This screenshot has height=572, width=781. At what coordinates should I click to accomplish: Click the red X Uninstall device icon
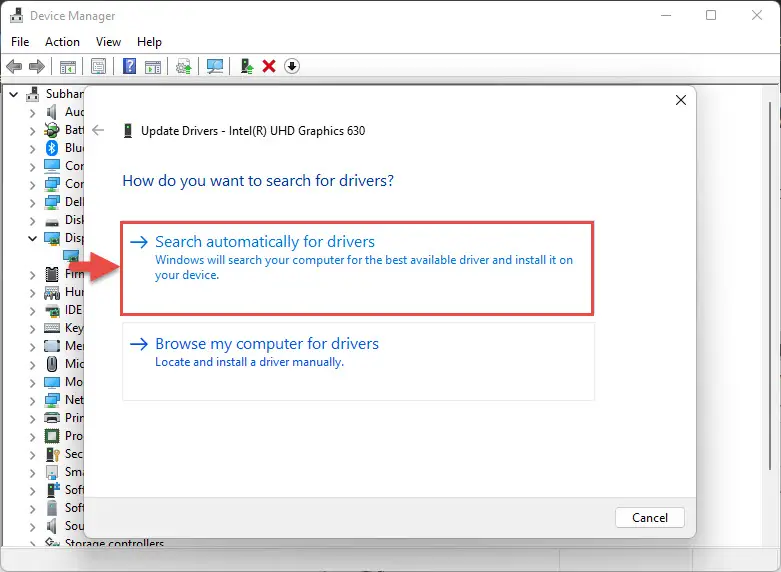(x=268, y=66)
